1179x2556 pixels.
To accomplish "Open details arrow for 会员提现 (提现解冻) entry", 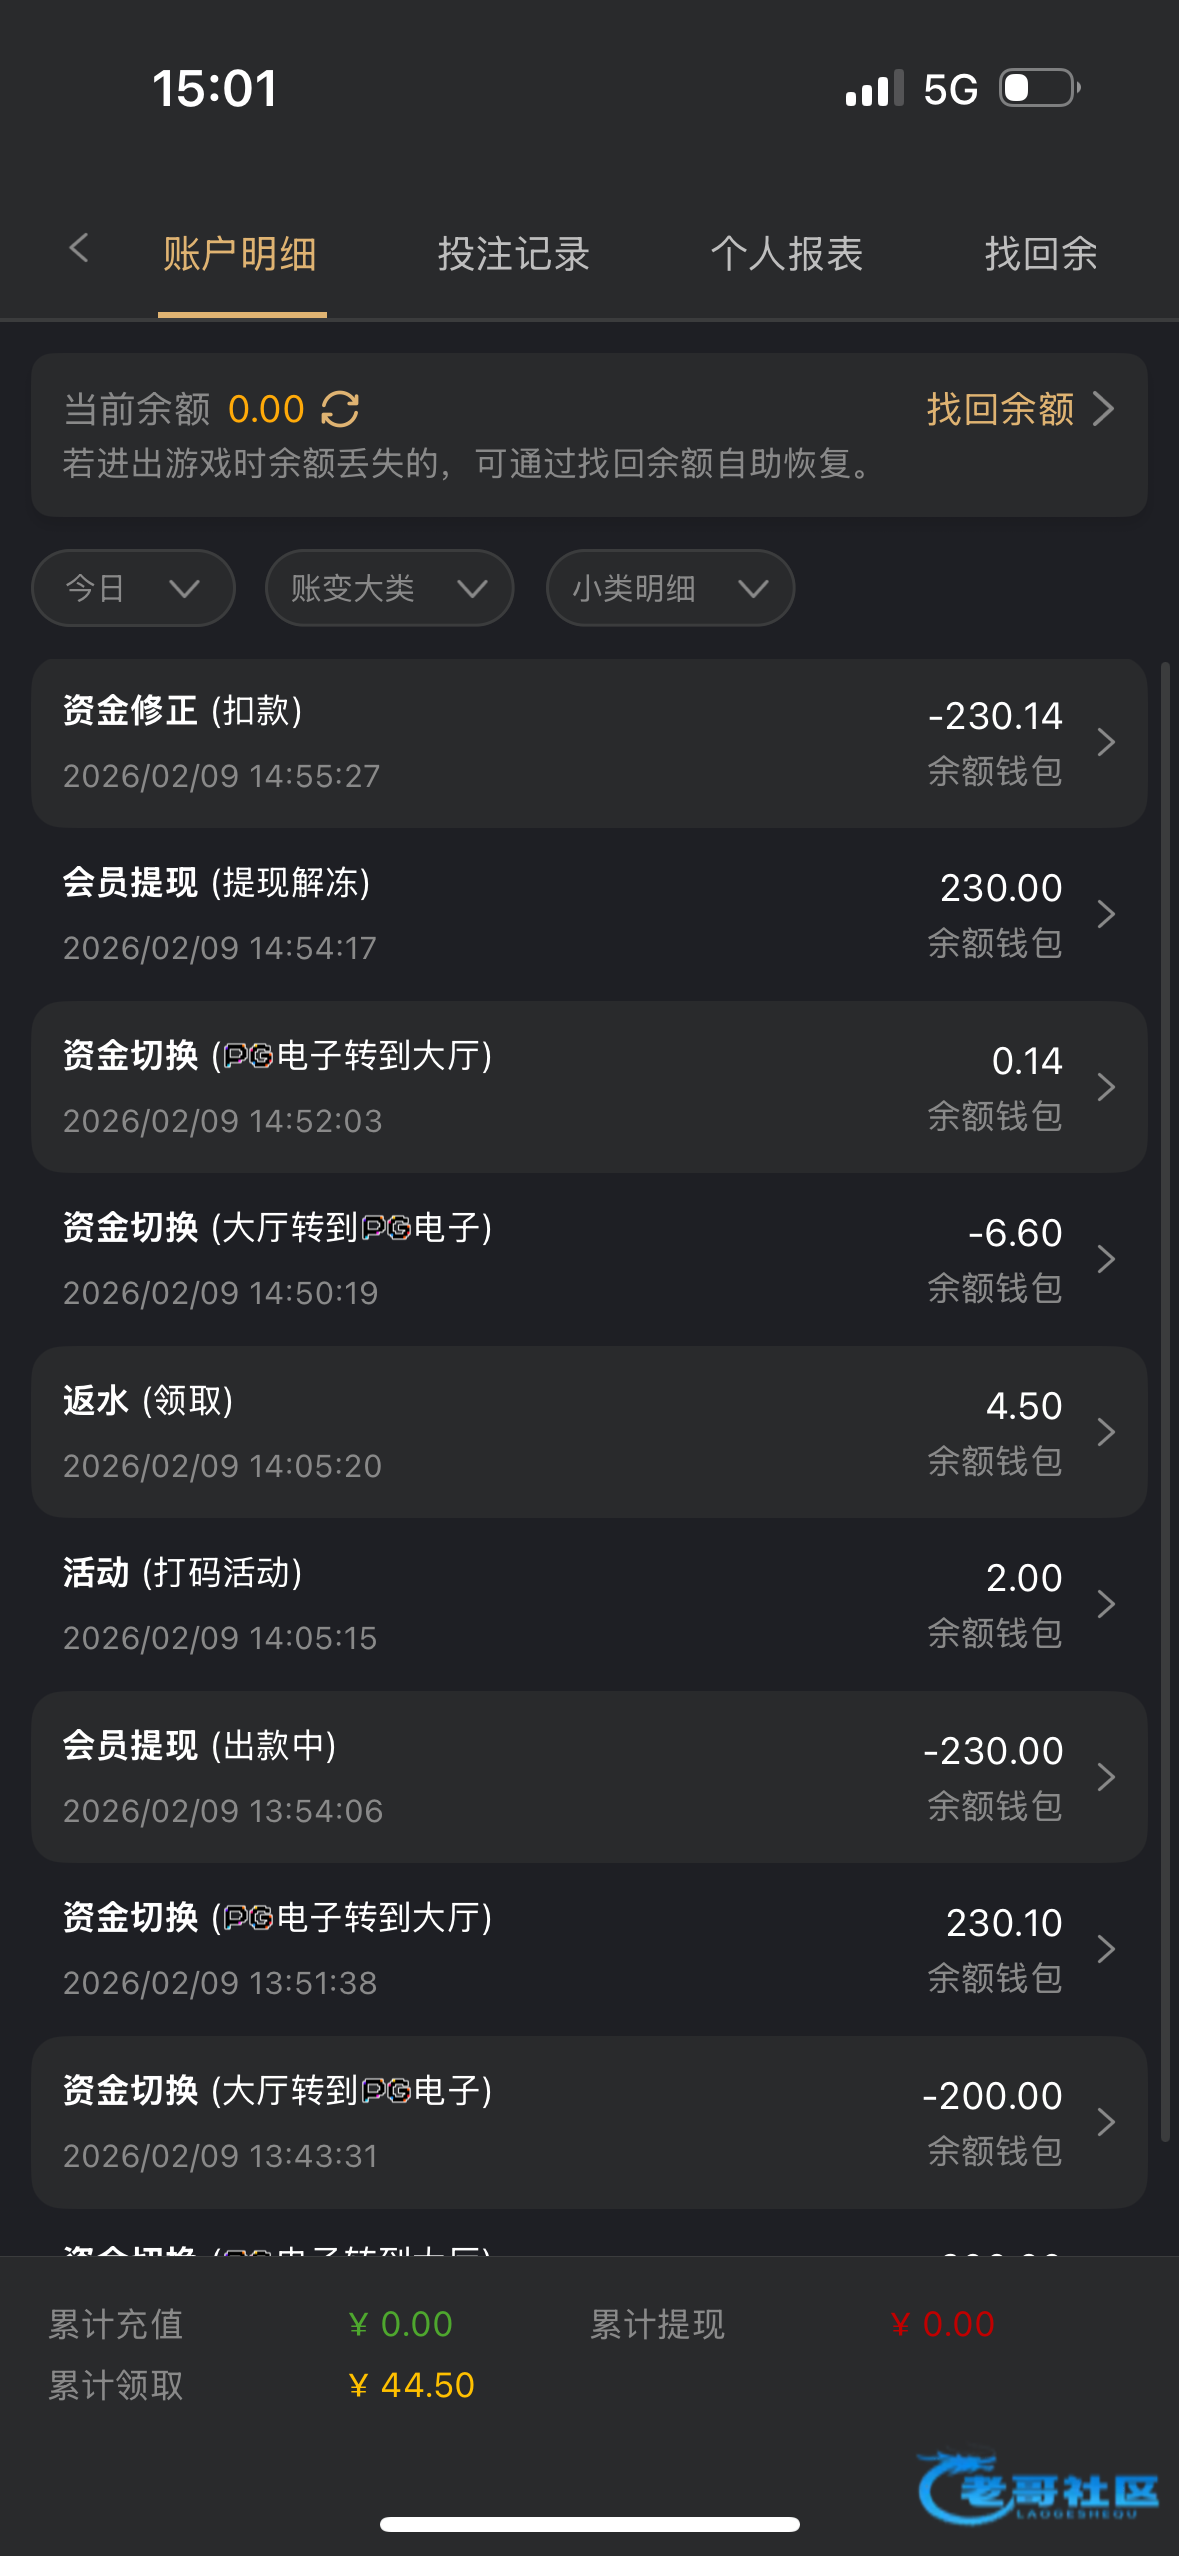I will pos(1105,914).
